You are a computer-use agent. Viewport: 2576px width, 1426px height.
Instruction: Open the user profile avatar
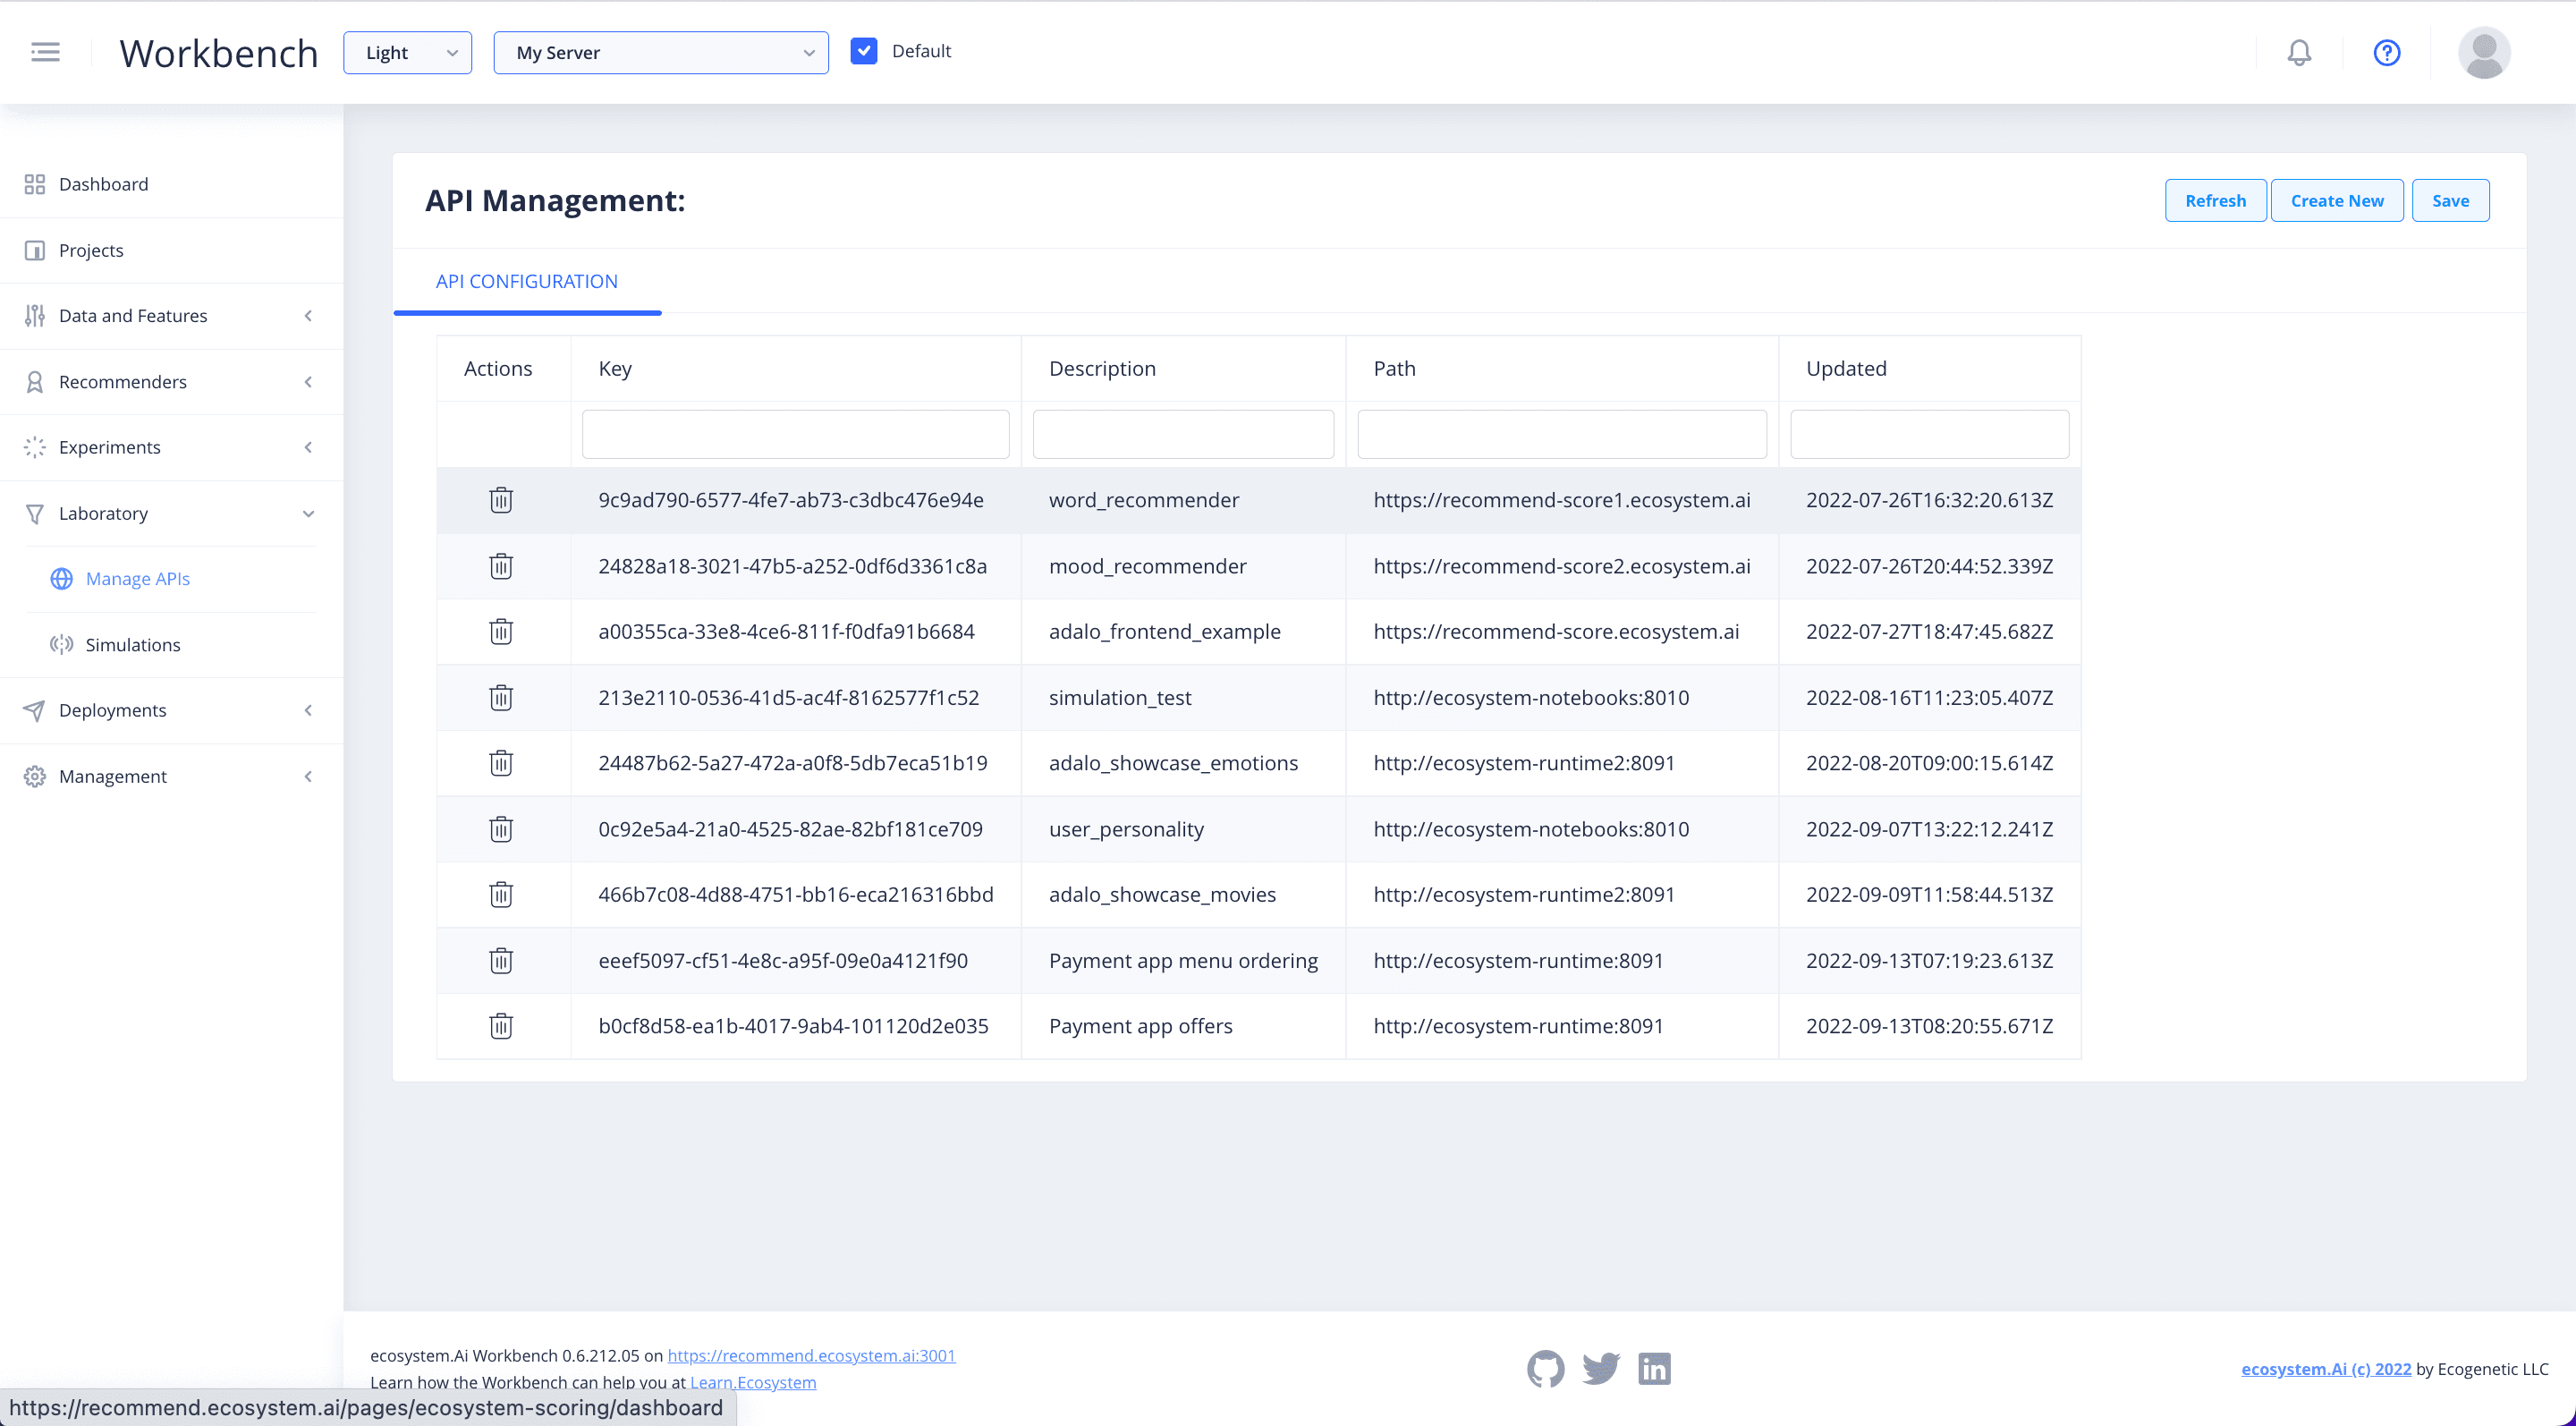2485,52
